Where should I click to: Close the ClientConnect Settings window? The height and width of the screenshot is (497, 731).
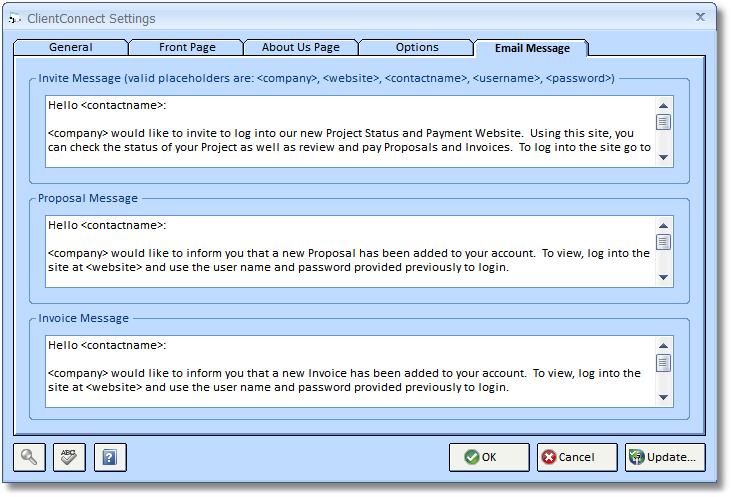(700, 17)
